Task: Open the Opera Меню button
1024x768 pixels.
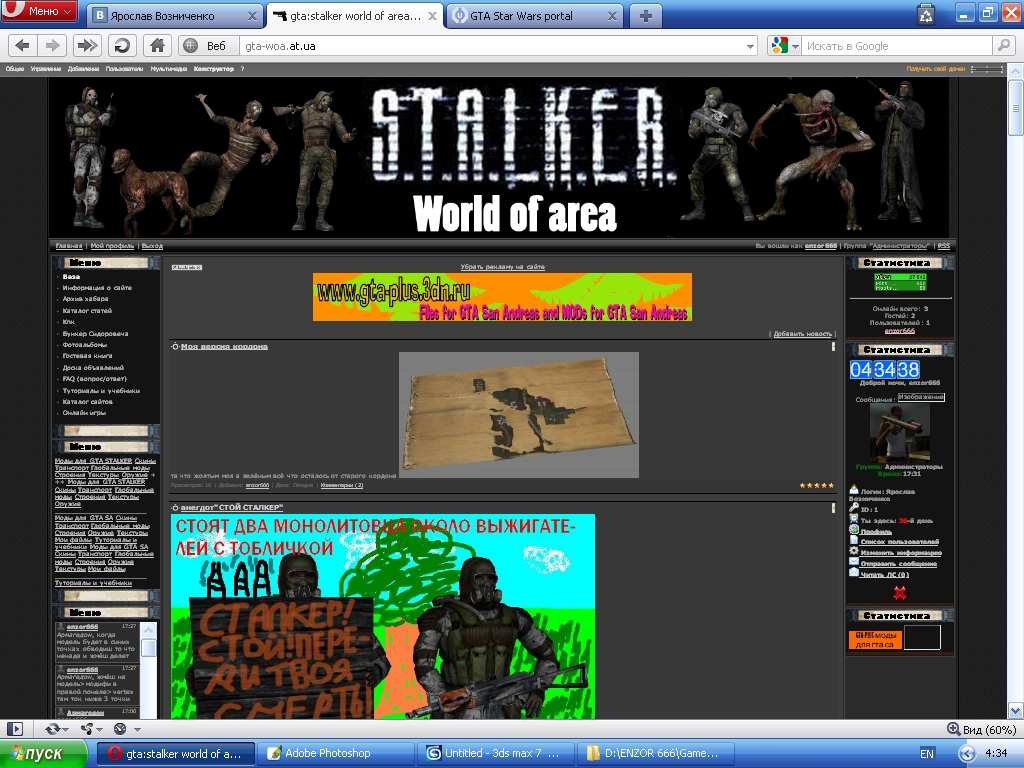Action: [39, 11]
